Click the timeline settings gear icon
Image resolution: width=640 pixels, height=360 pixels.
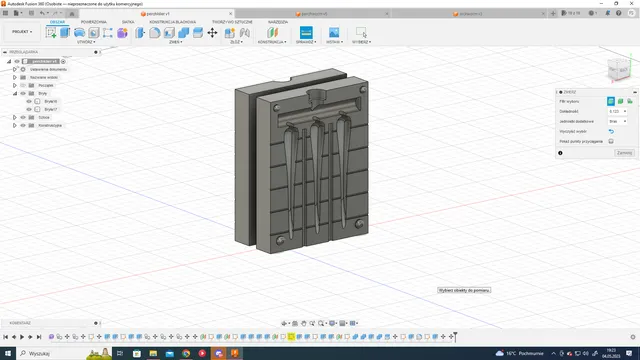click(633, 337)
